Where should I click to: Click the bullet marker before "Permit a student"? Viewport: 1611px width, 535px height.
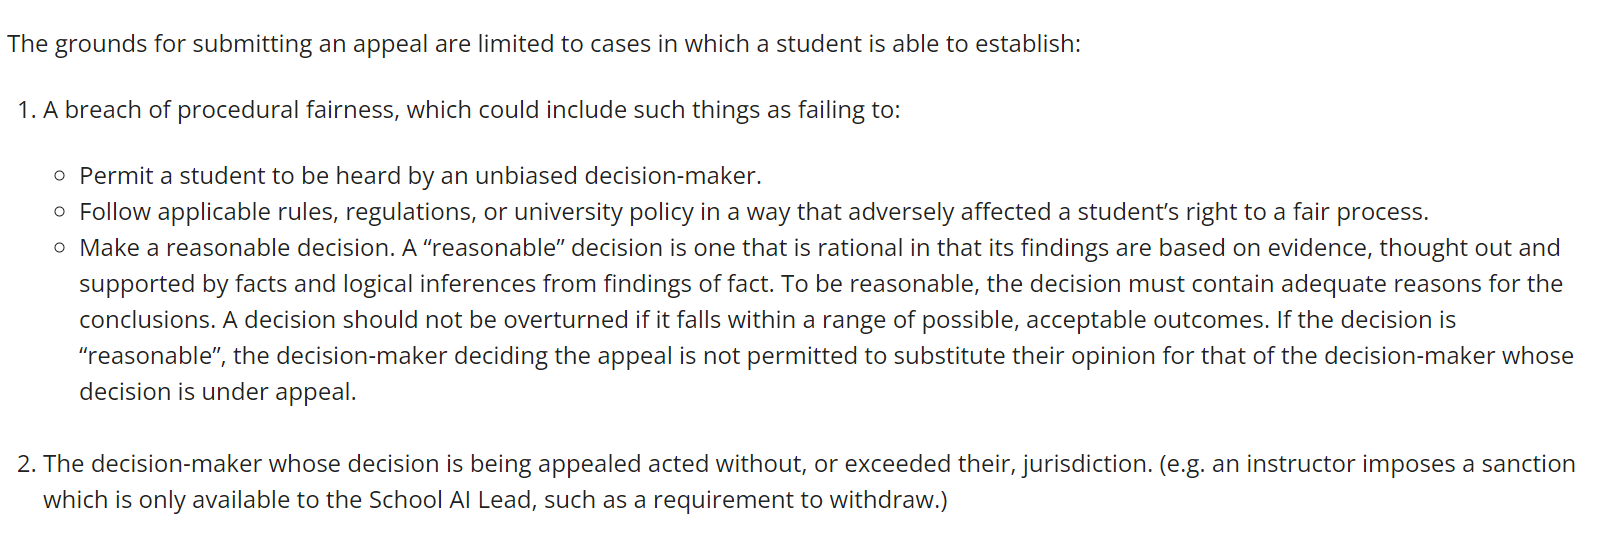point(60,176)
